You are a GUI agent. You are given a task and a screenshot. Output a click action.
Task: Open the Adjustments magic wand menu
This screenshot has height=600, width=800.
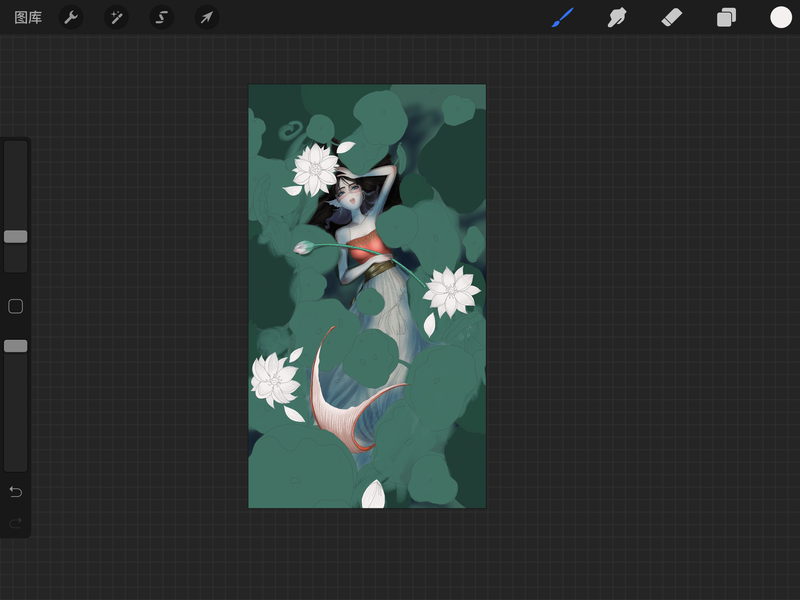point(116,18)
